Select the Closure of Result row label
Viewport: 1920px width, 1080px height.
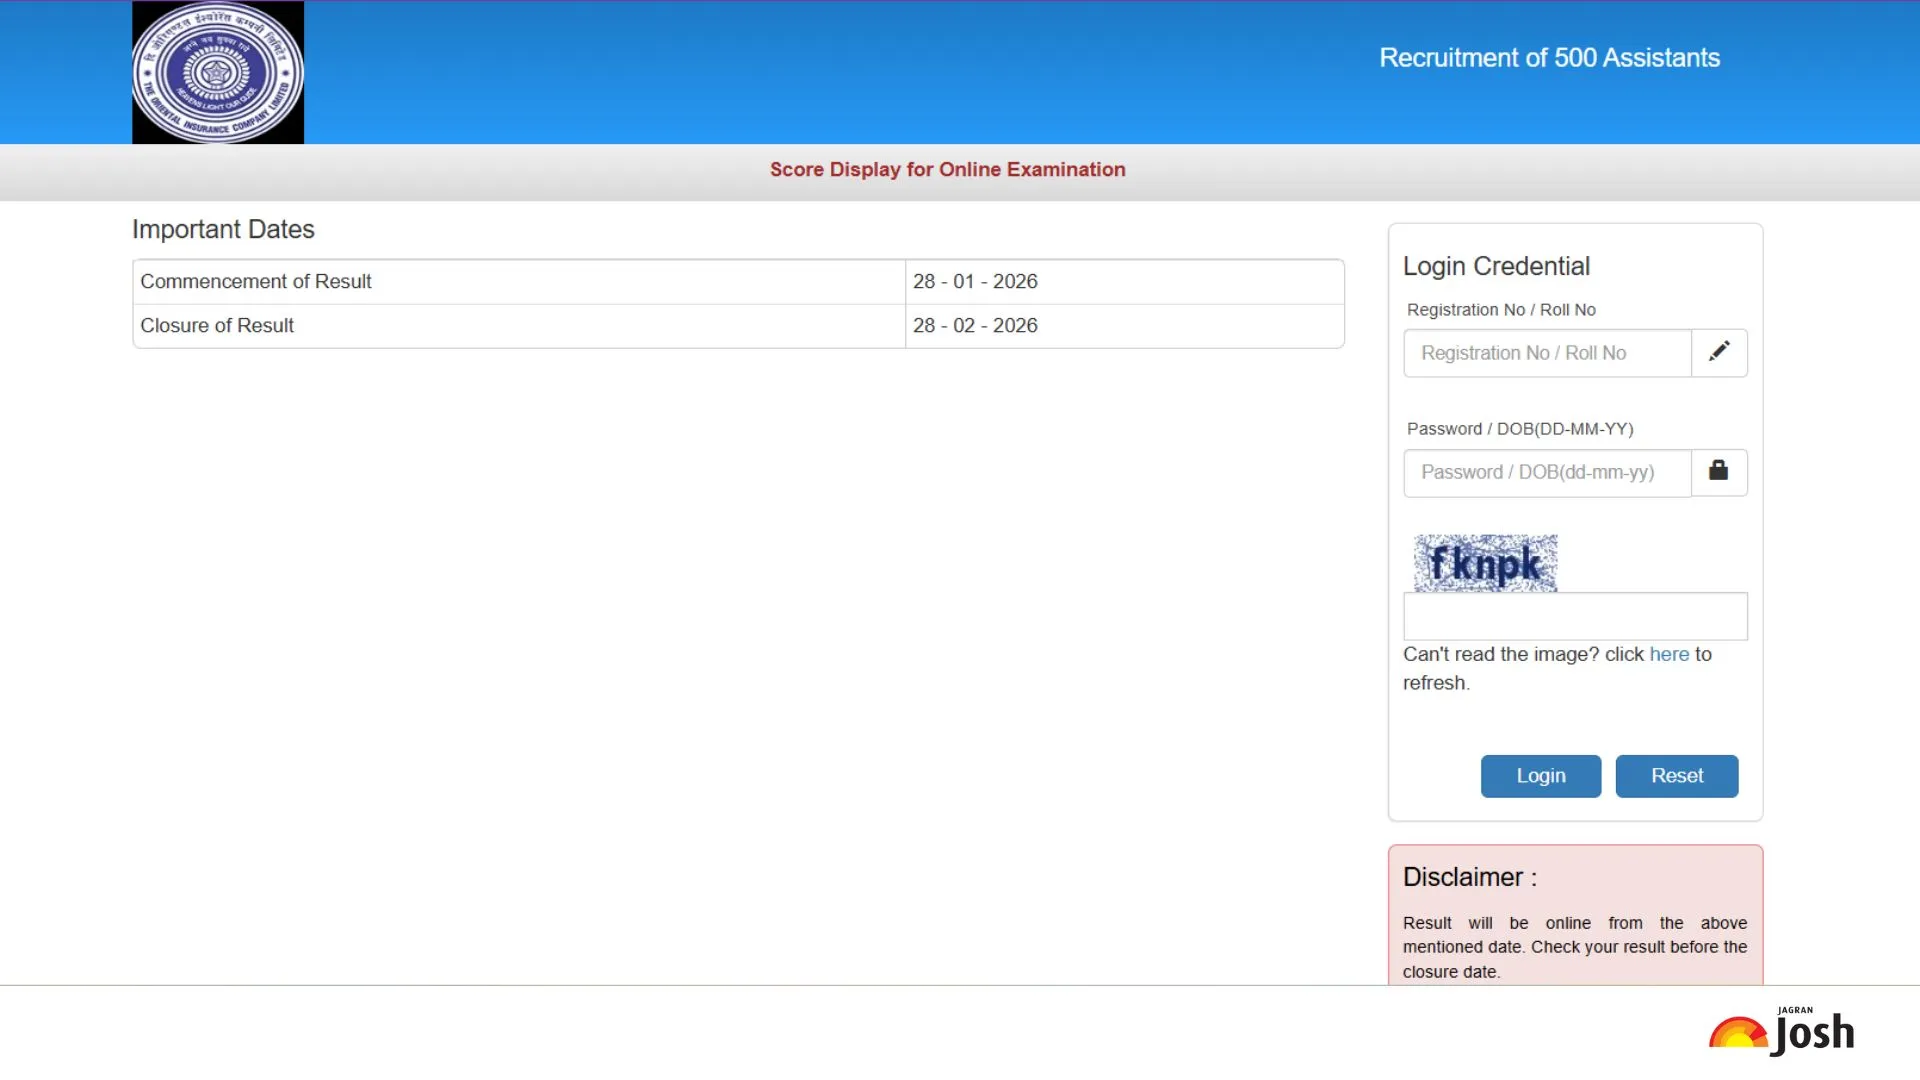(x=217, y=326)
